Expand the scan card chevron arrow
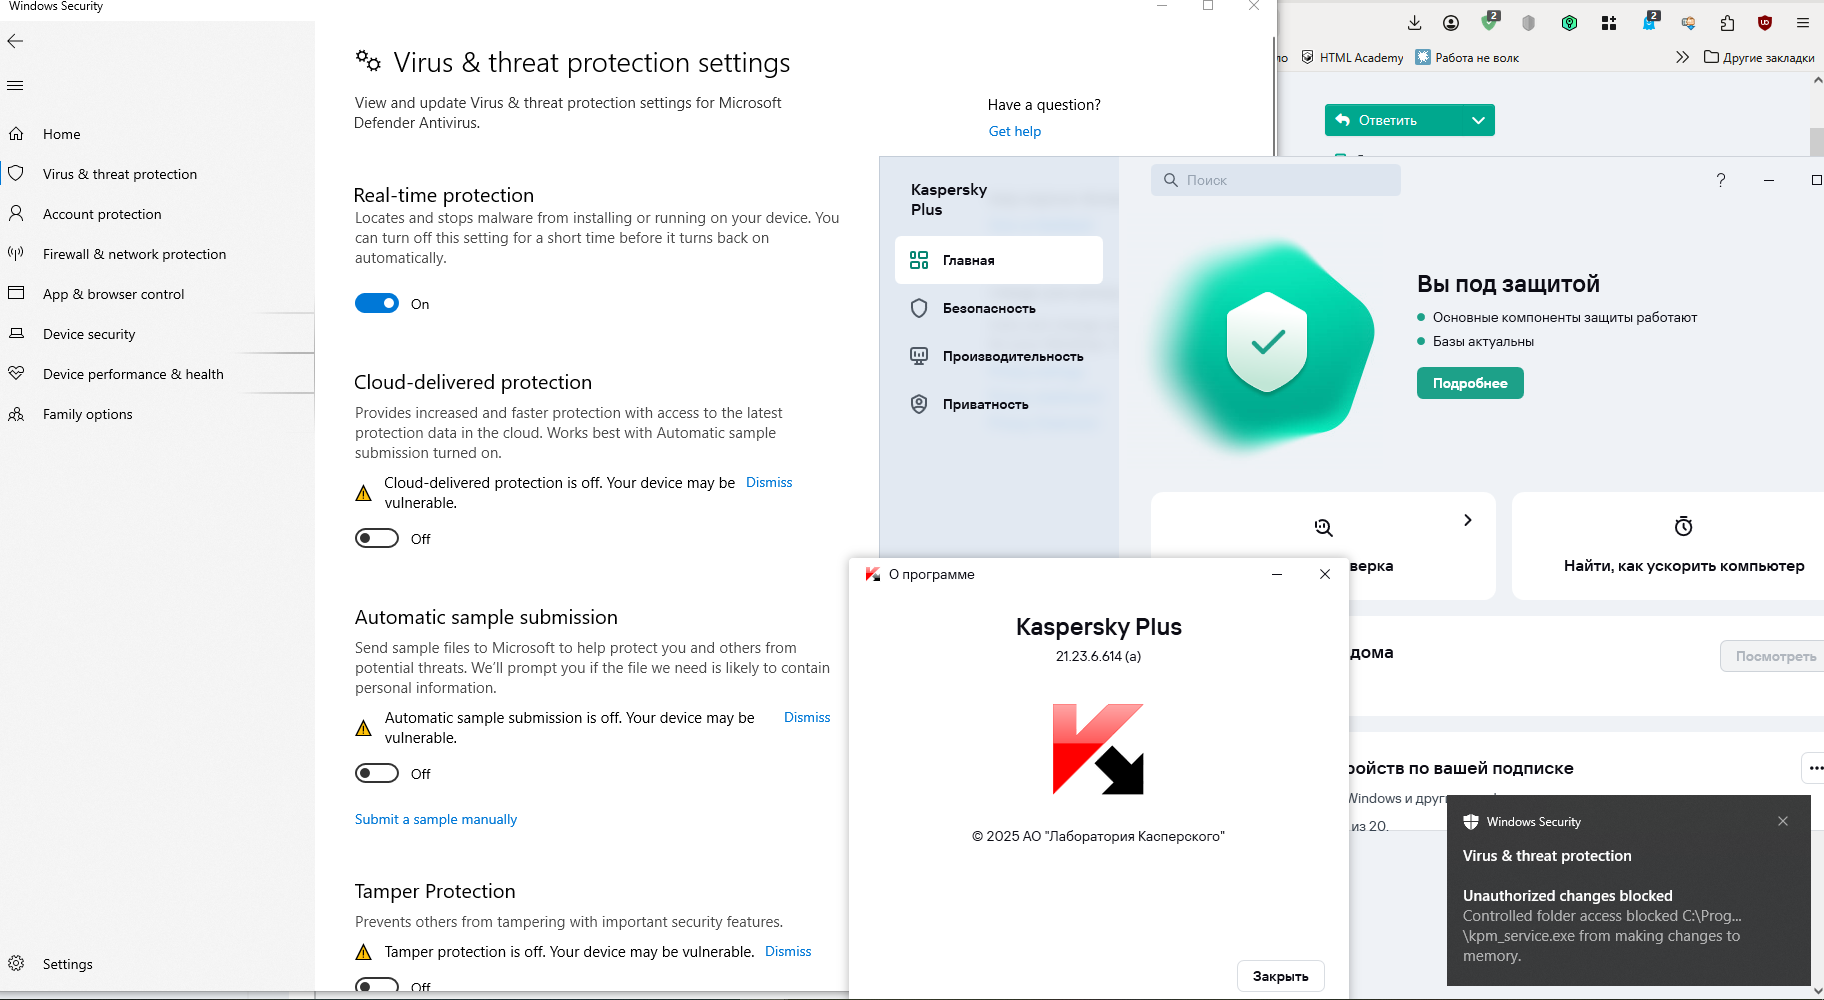Image resolution: width=1824 pixels, height=1000 pixels. point(1468,520)
